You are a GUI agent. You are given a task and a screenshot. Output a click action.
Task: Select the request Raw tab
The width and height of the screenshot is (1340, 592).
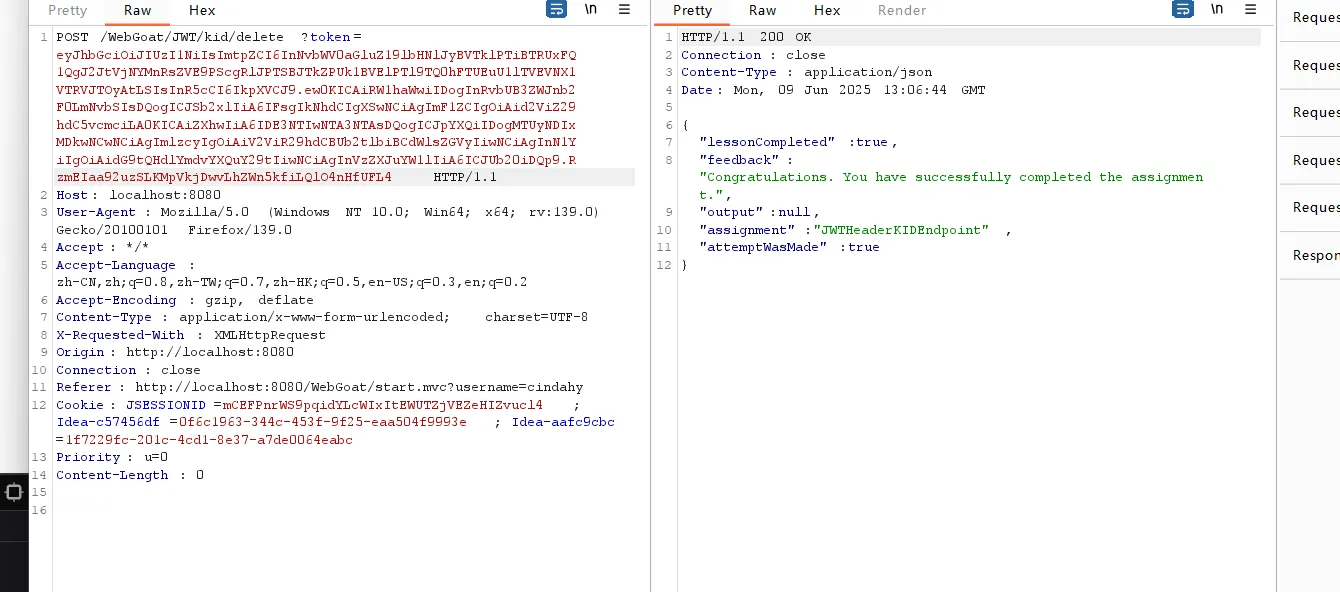(x=138, y=10)
